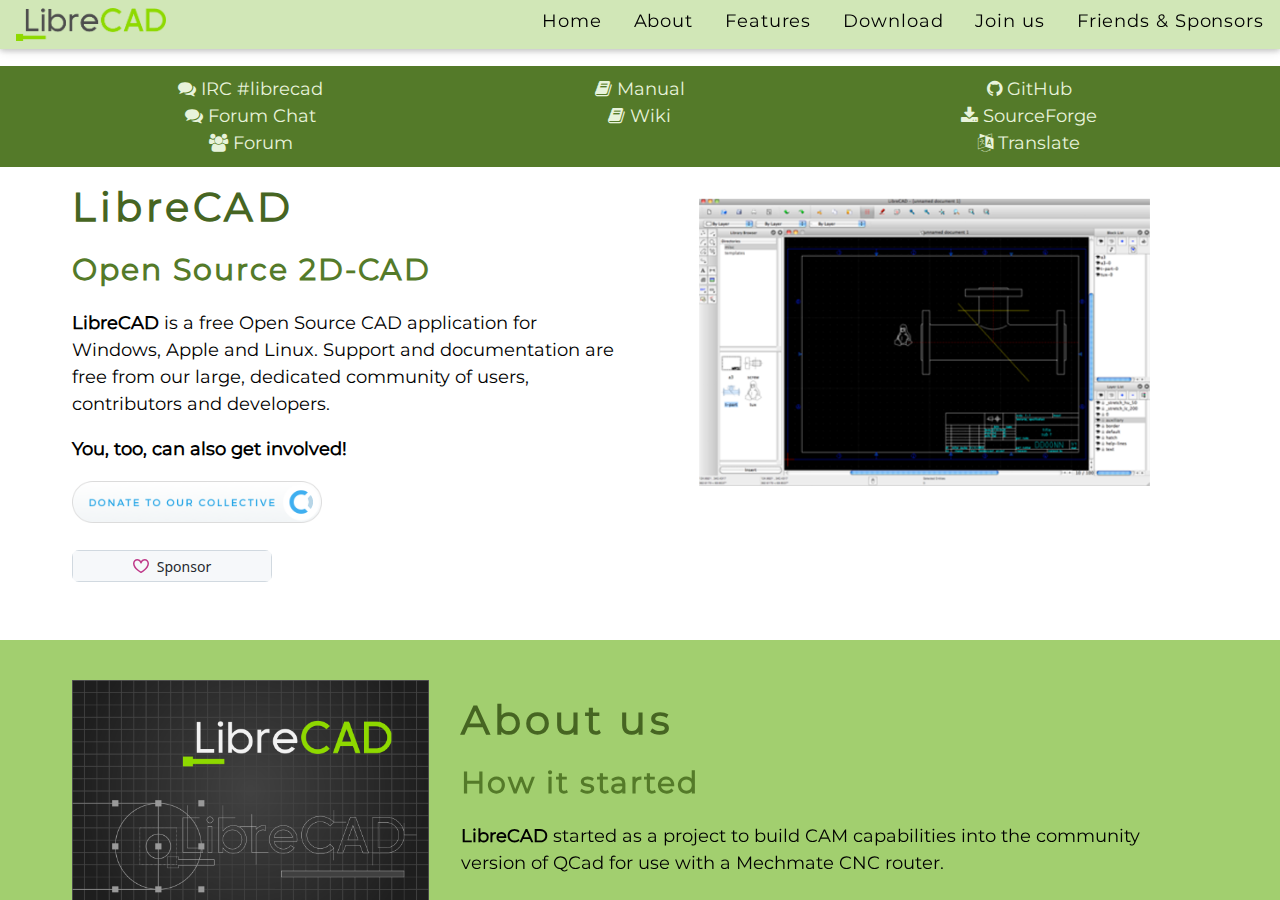The height and width of the screenshot is (900, 1280).
Task: Click 'You, too, can also get involved!' text
Action: coord(209,449)
